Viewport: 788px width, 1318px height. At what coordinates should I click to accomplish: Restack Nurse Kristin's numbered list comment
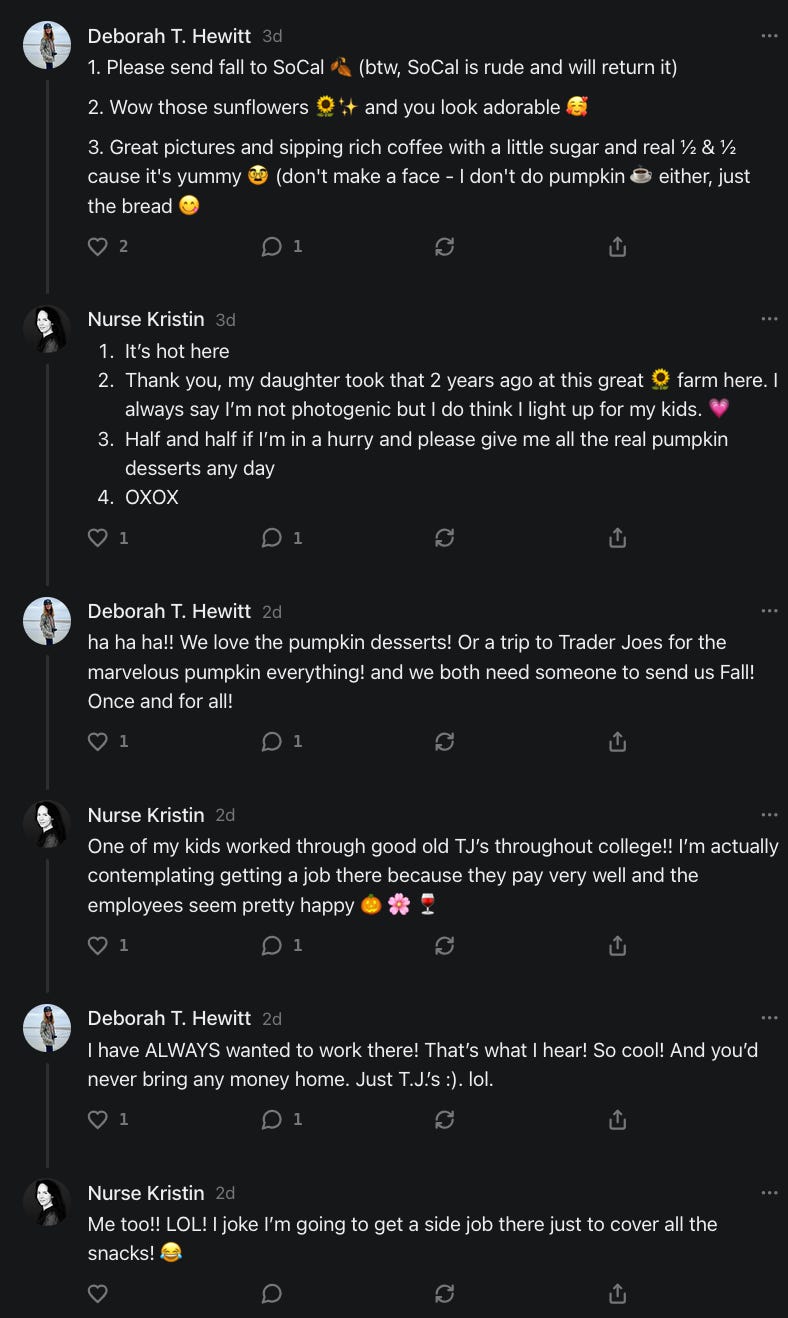click(x=445, y=538)
